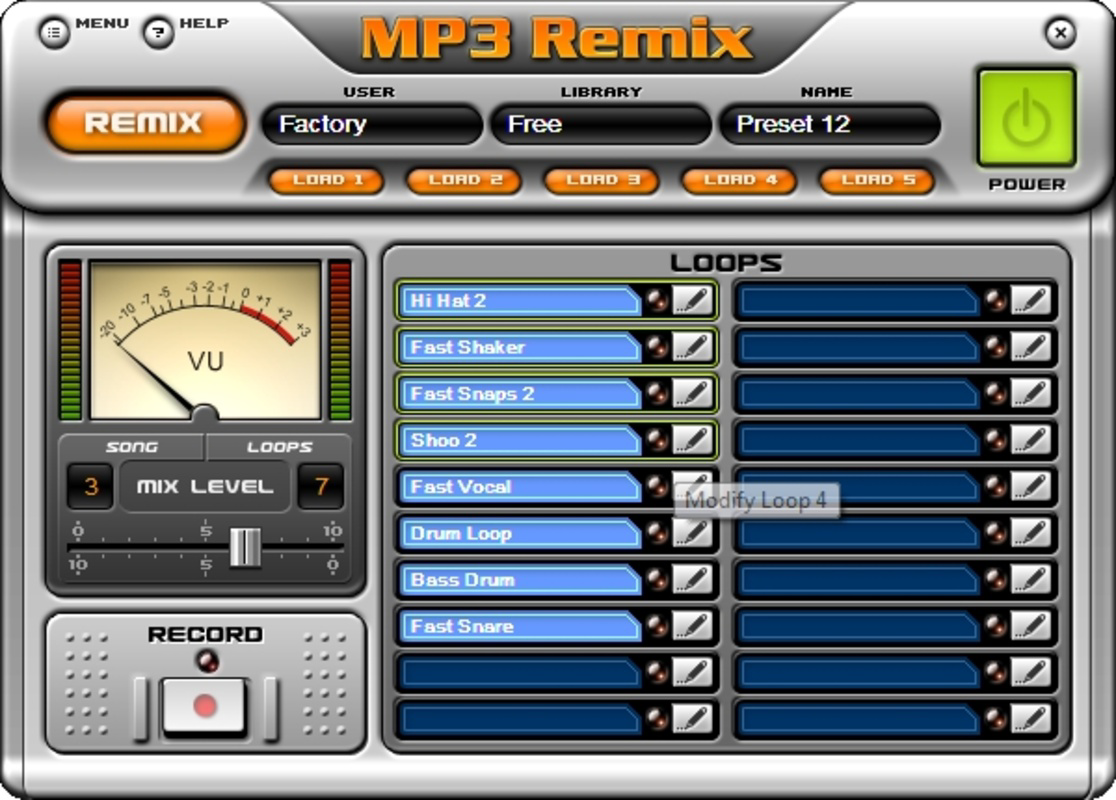
Task: Edit the Bass Drum loop with pencil icon
Action: tap(693, 579)
